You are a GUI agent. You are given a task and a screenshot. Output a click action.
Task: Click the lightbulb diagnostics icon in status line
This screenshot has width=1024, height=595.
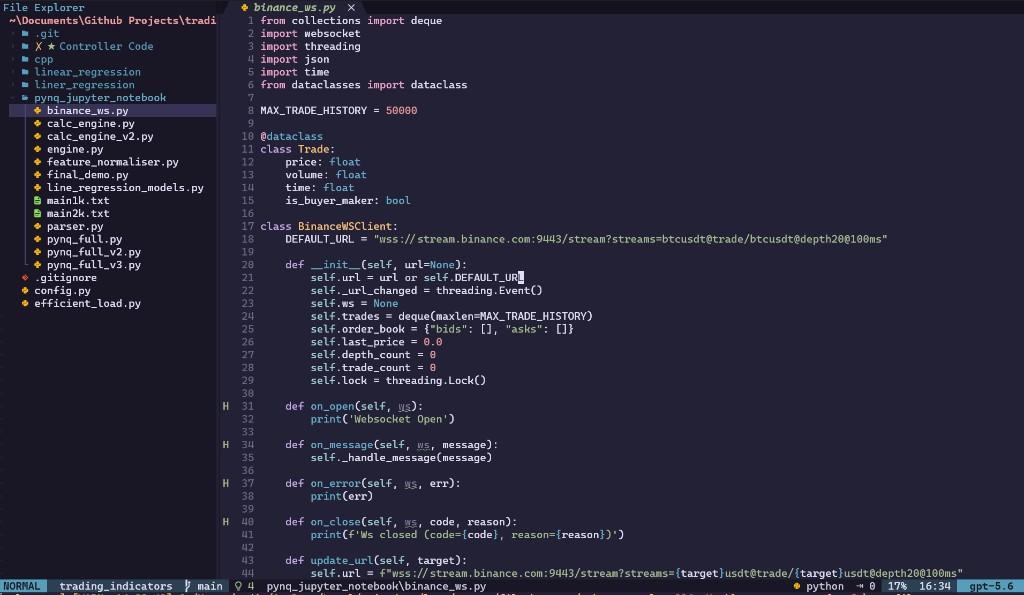click(x=238, y=586)
